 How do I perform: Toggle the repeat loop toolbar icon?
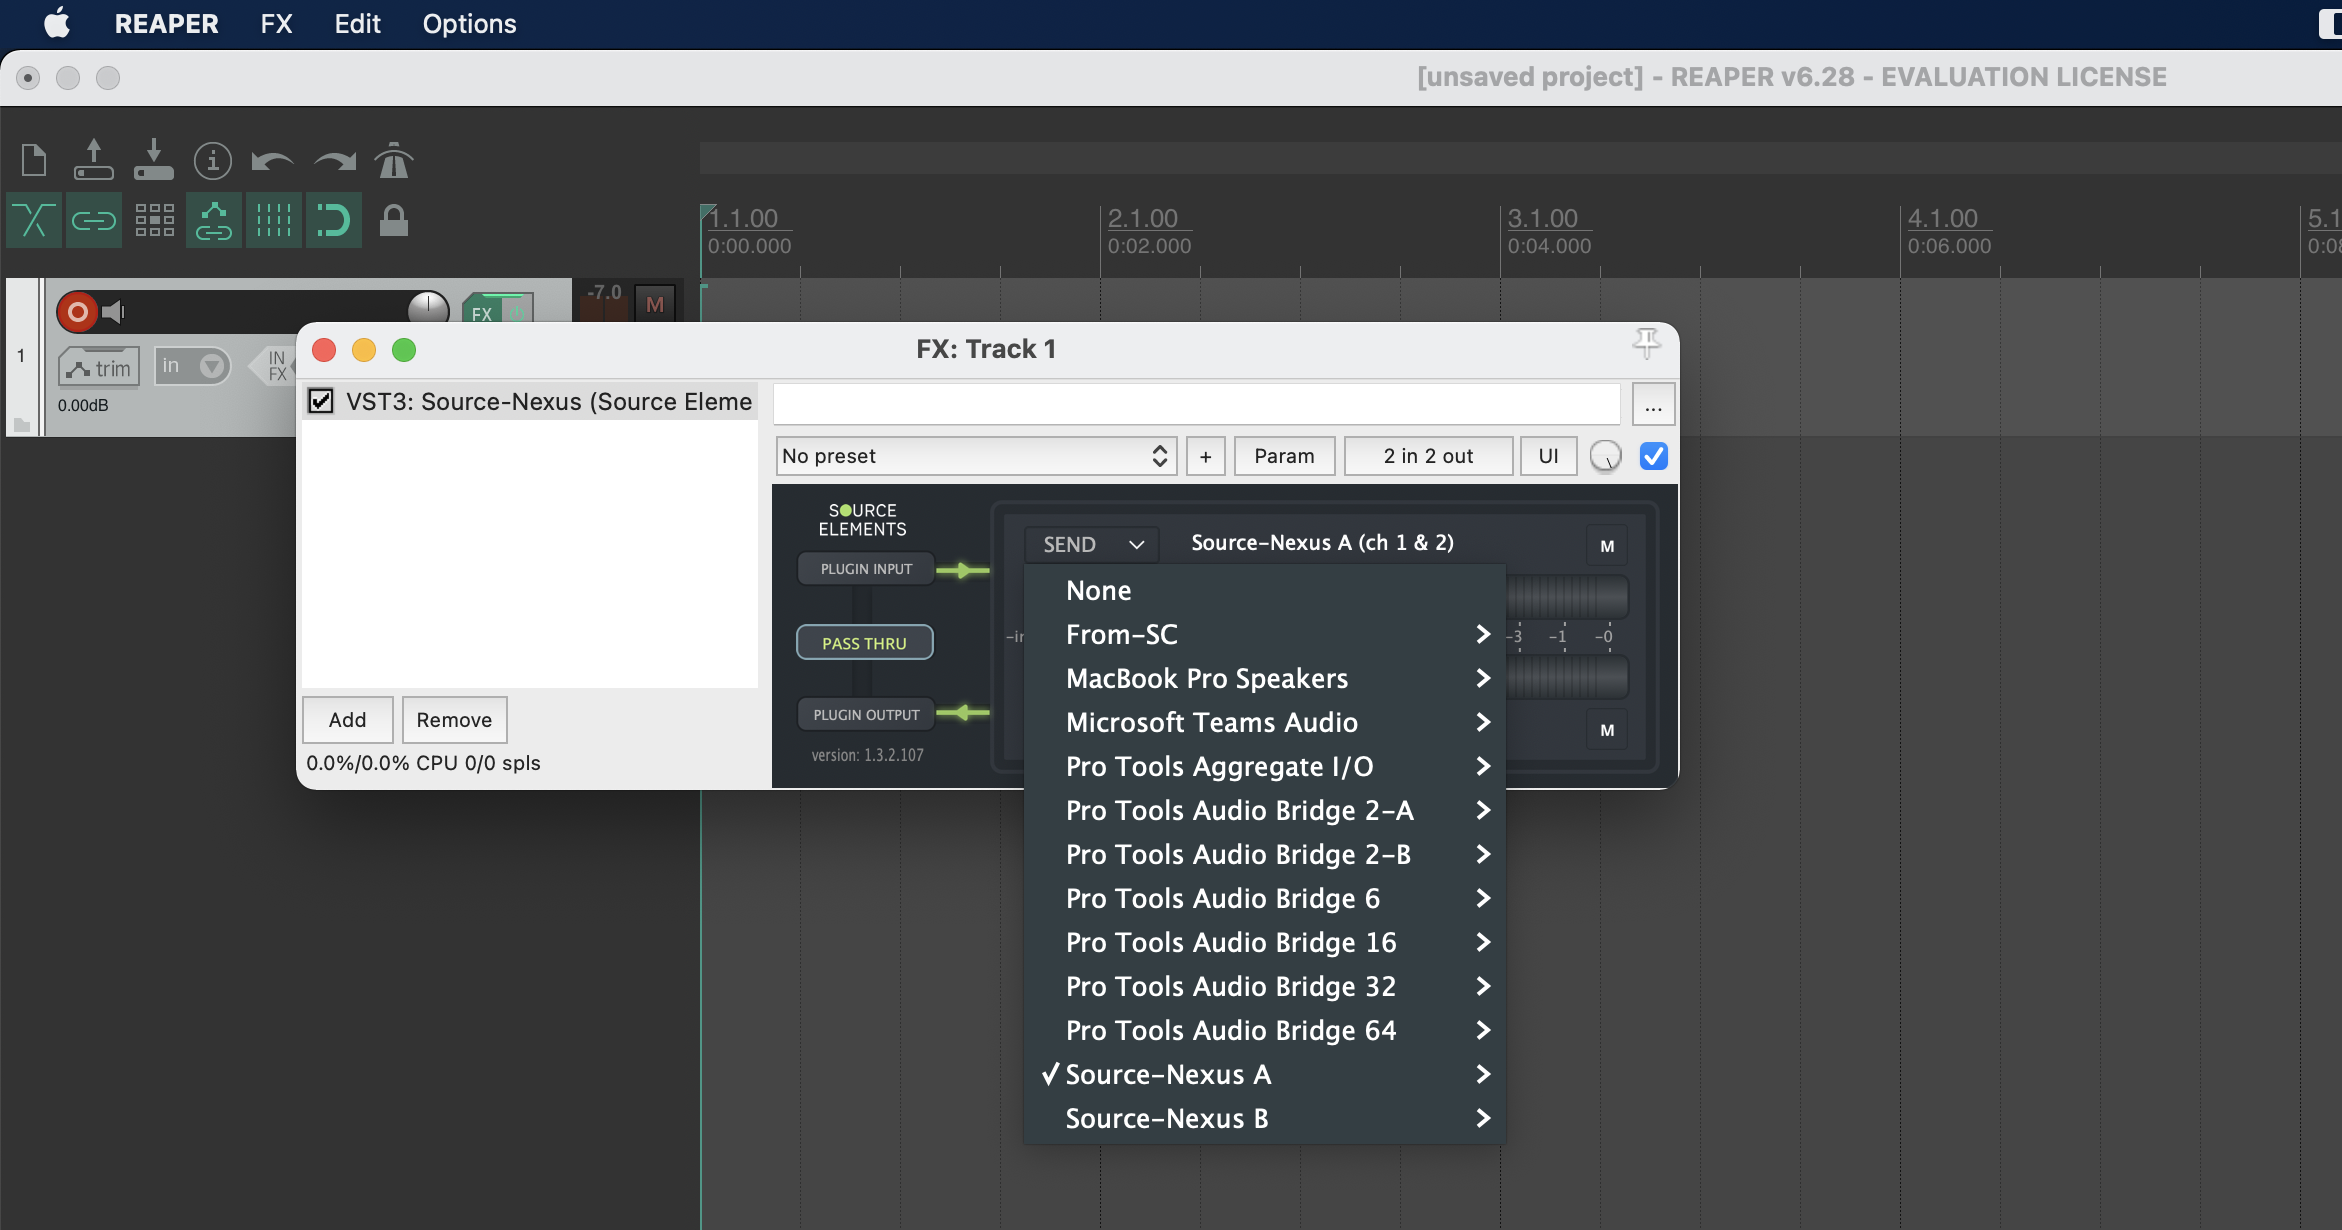coord(333,220)
